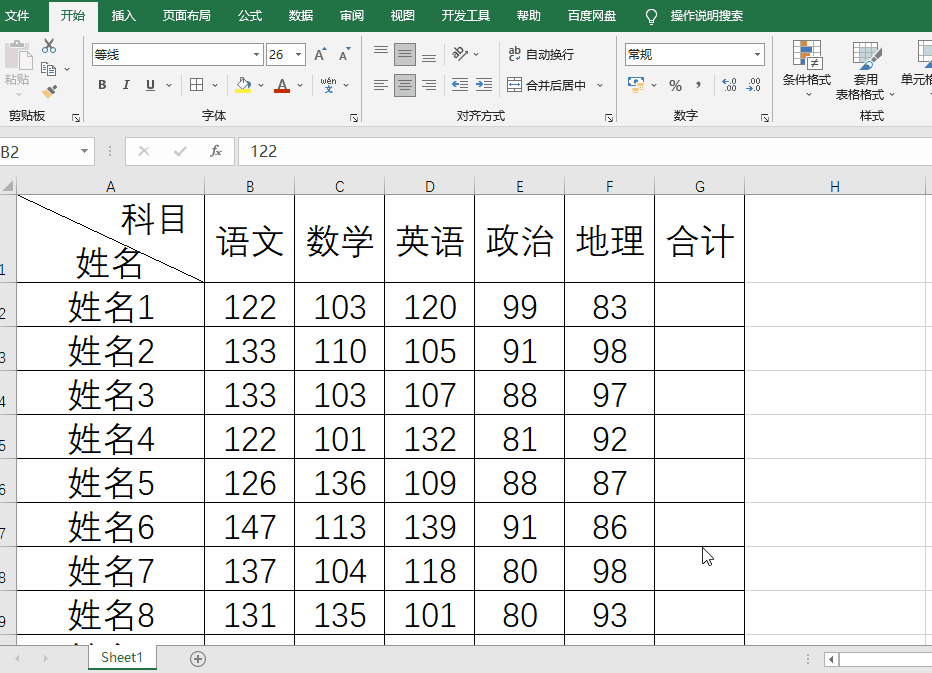This screenshot has height=673, width=932.
Task: Toggle Underline formatting
Action: 150,85
